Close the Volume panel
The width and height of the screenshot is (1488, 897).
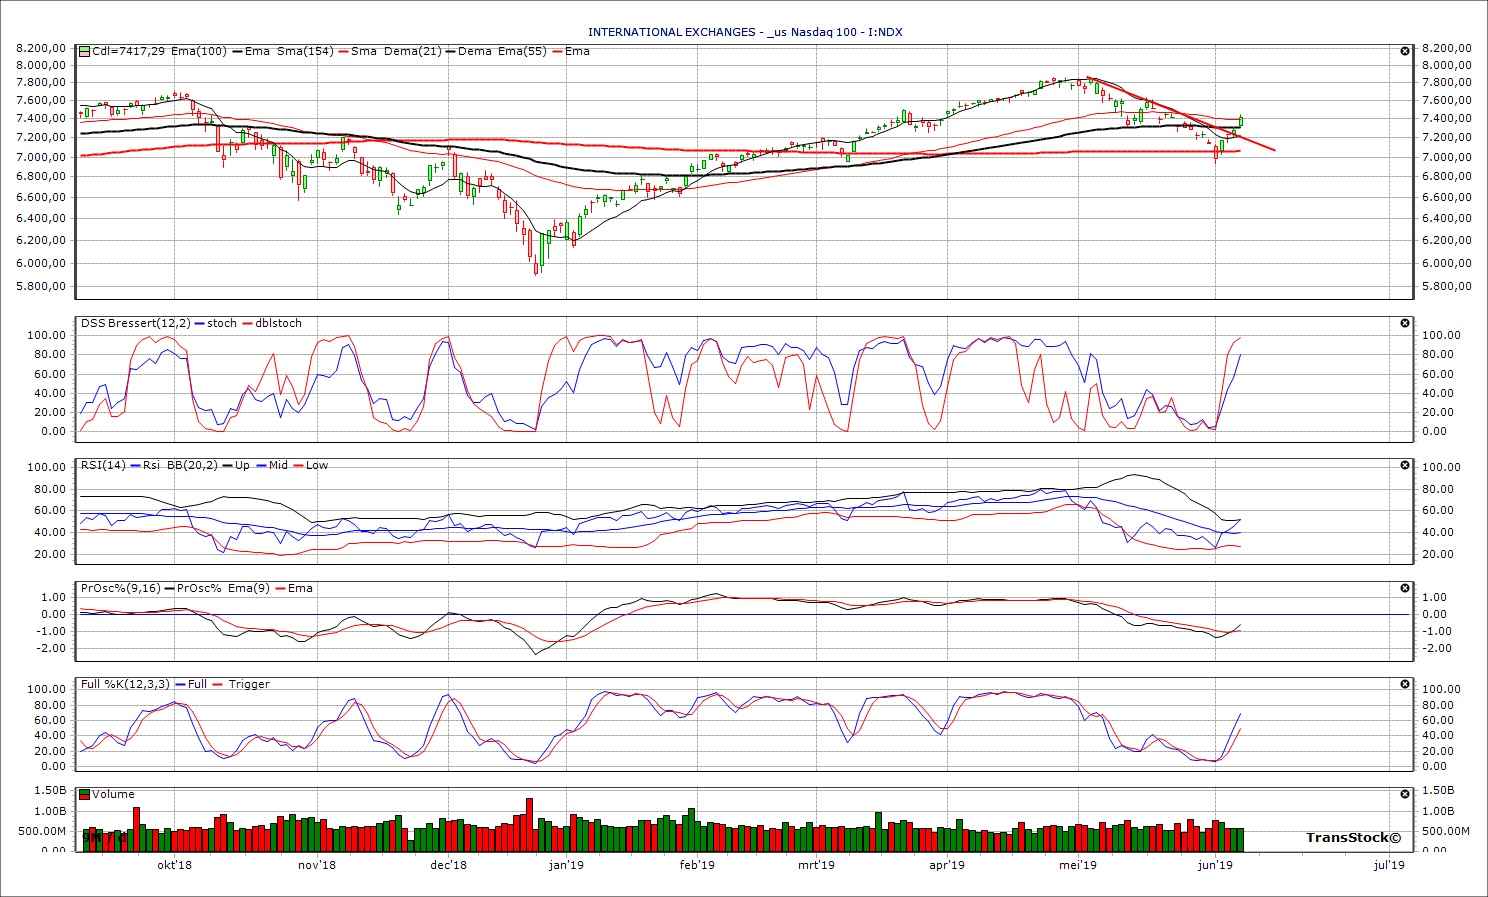coord(1404,794)
